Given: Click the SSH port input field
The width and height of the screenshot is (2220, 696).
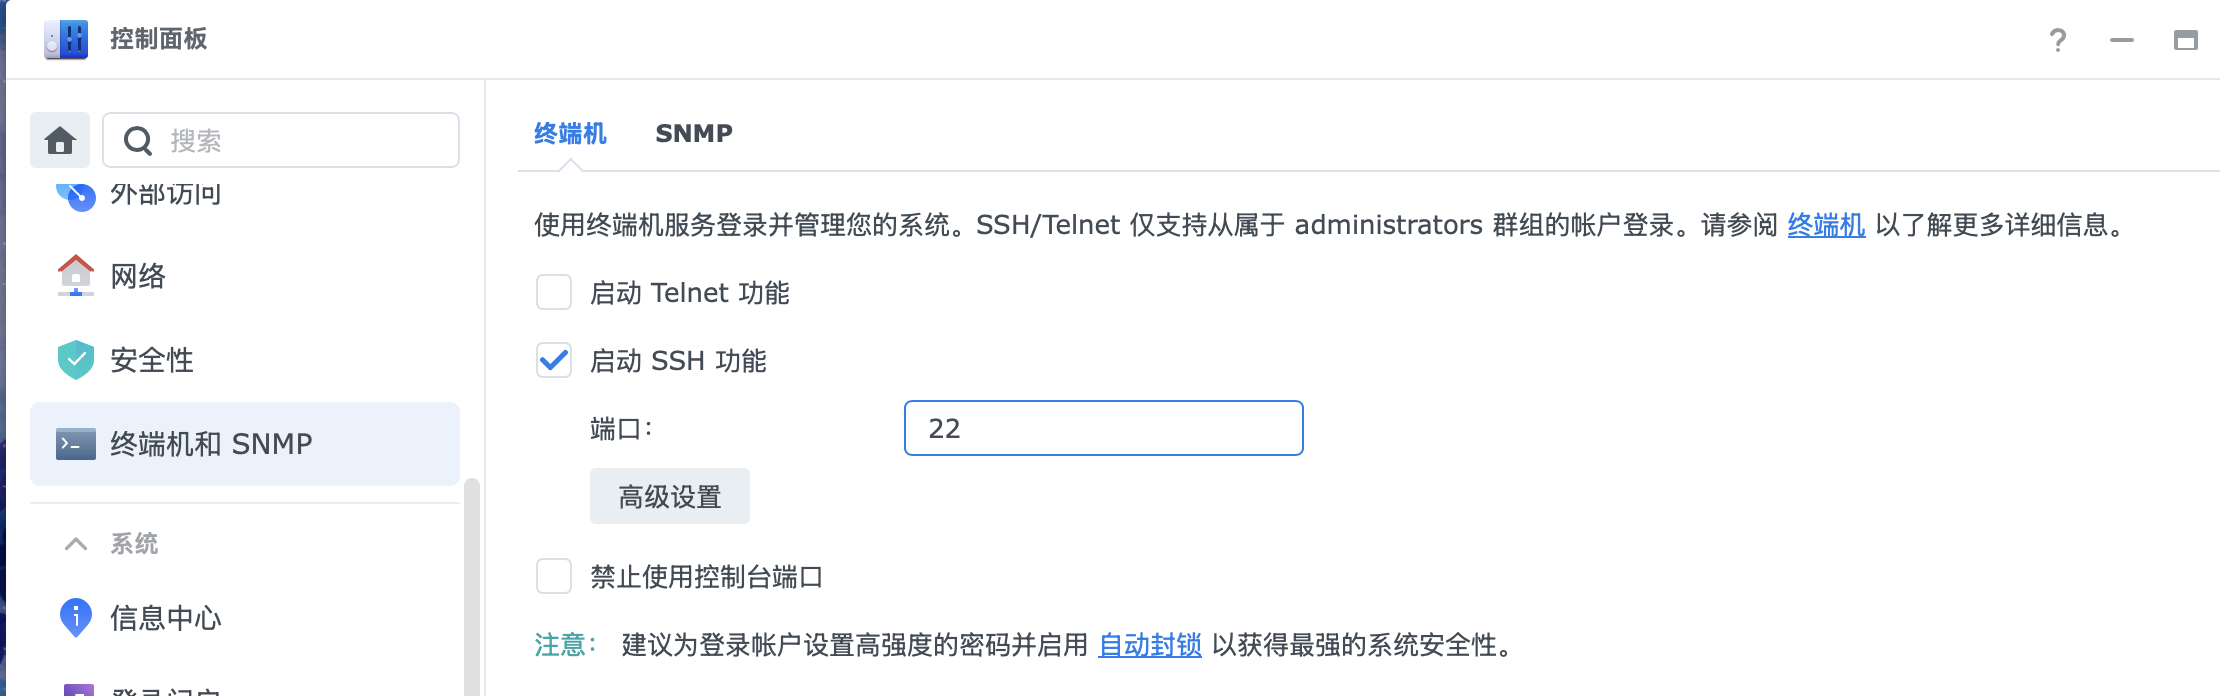Looking at the screenshot, I should 1103,428.
